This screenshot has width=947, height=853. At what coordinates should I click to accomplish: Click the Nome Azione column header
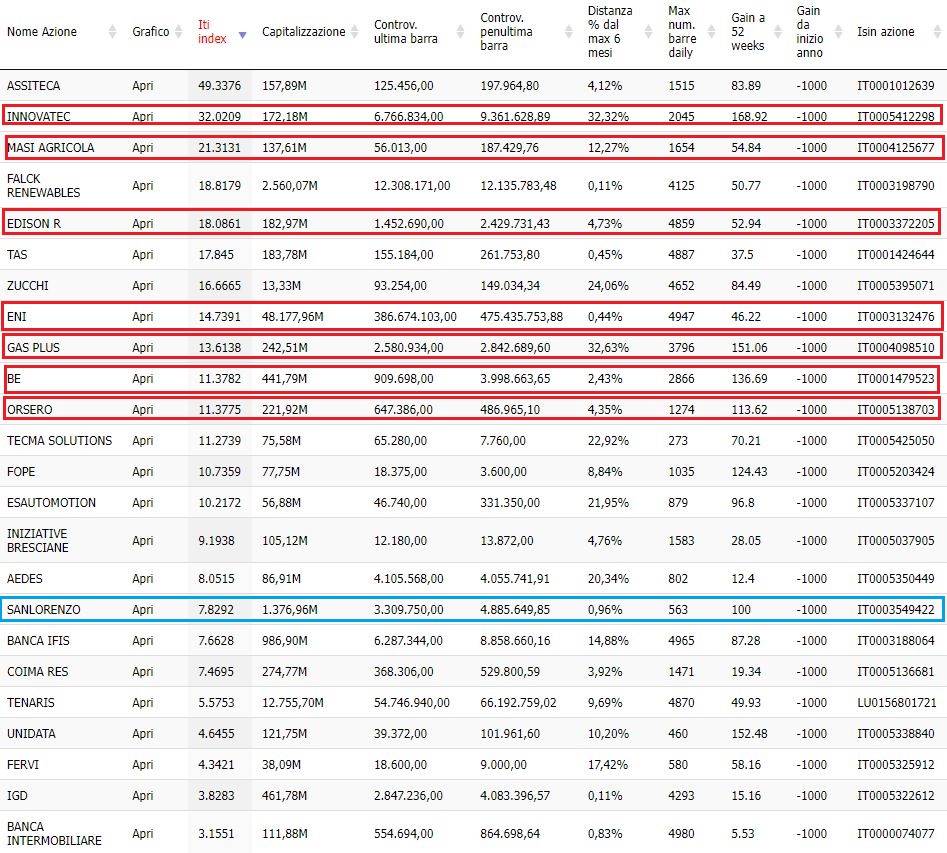[x=42, y=31]
